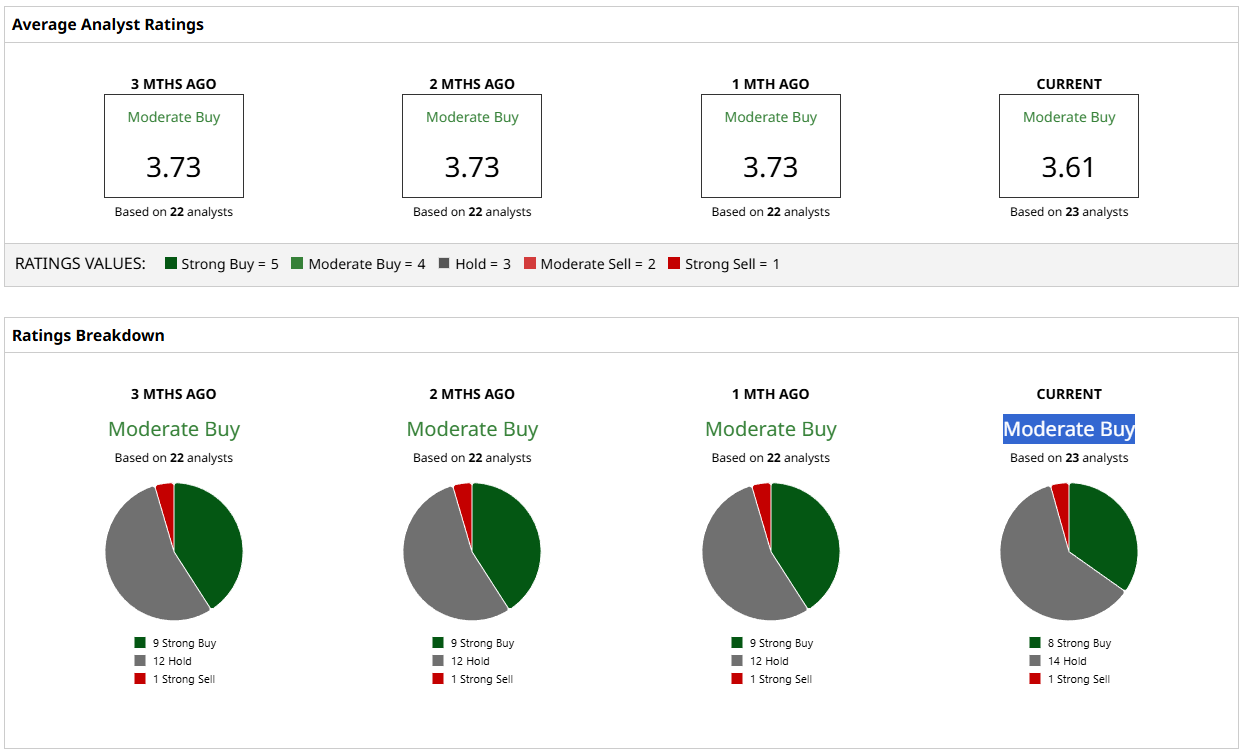Click the 12 Hold legend entry under 1 MTH AGO

(x=760, y=661)
